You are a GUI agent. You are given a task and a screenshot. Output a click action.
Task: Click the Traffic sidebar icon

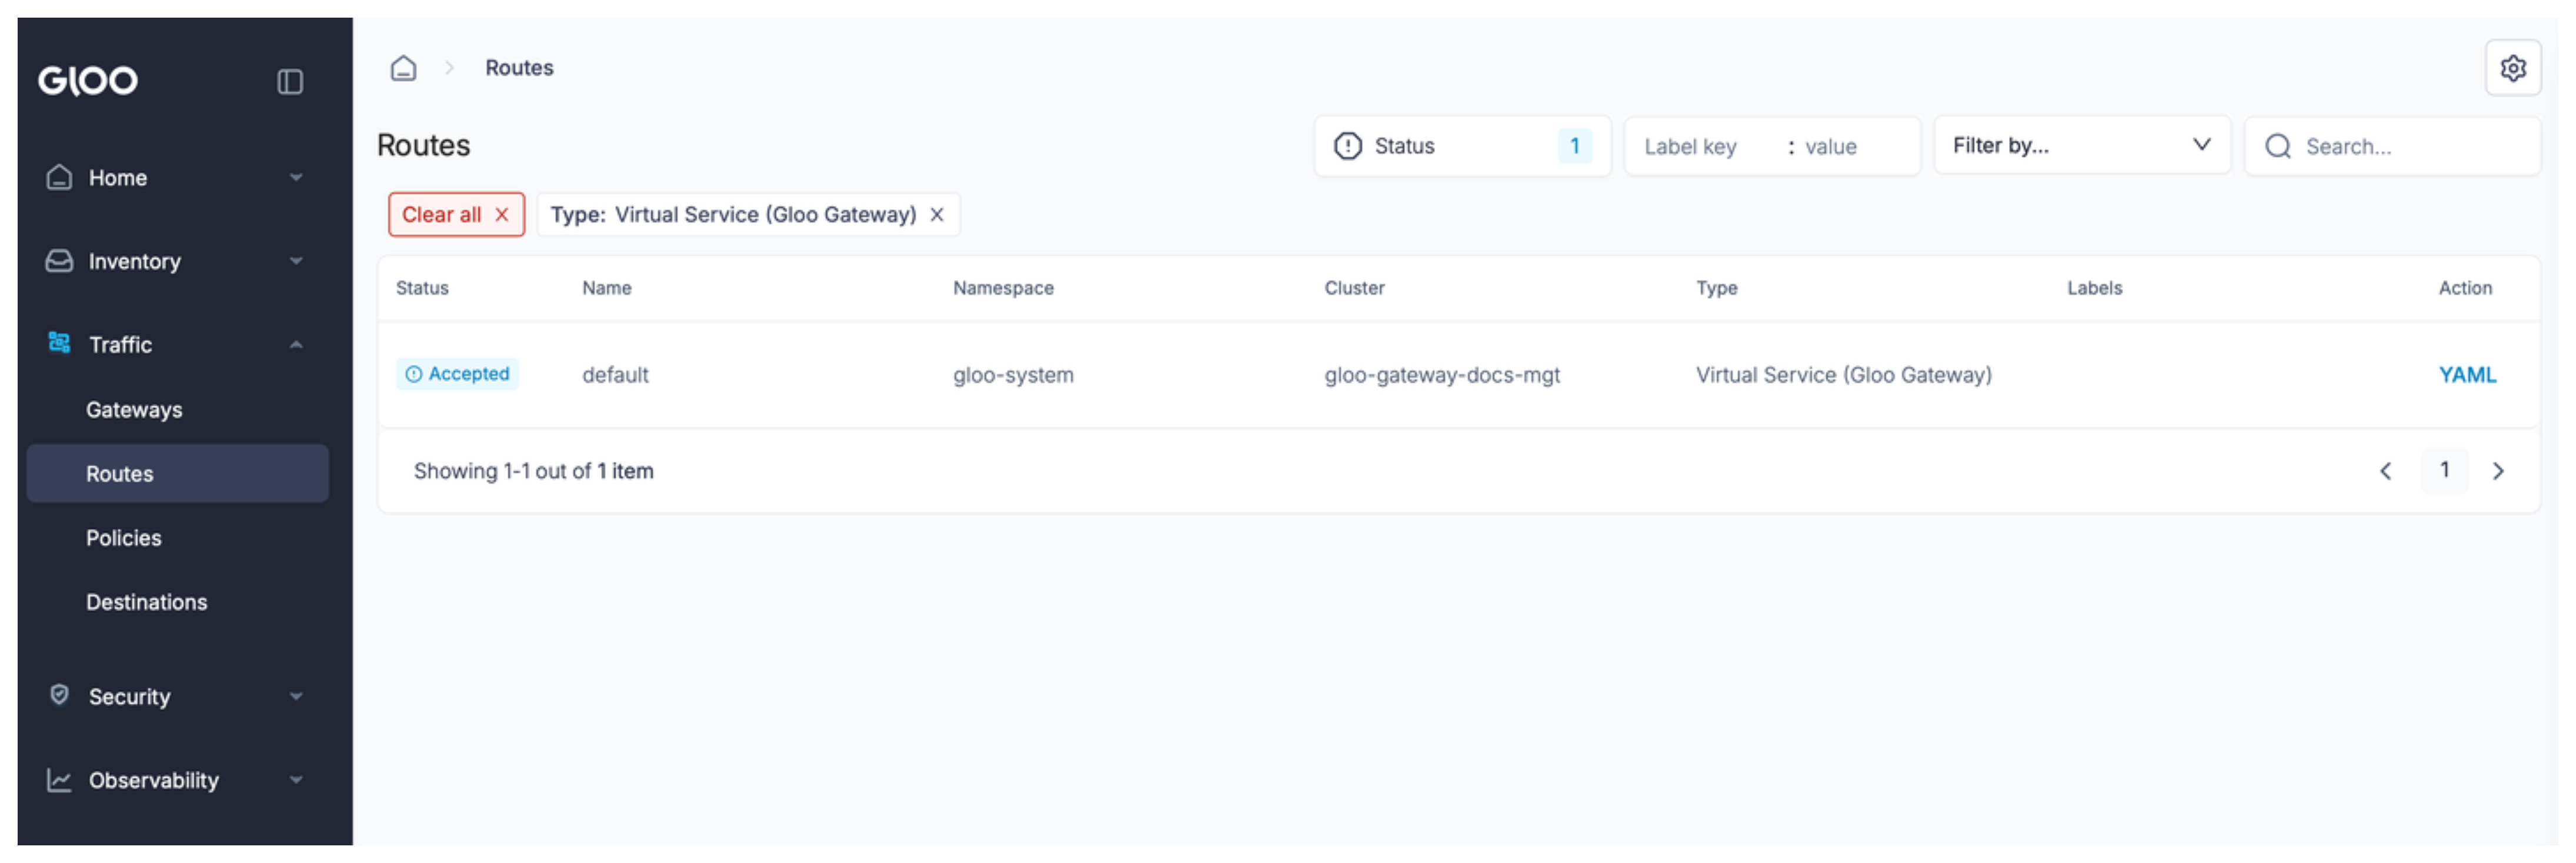coord(59,343)
